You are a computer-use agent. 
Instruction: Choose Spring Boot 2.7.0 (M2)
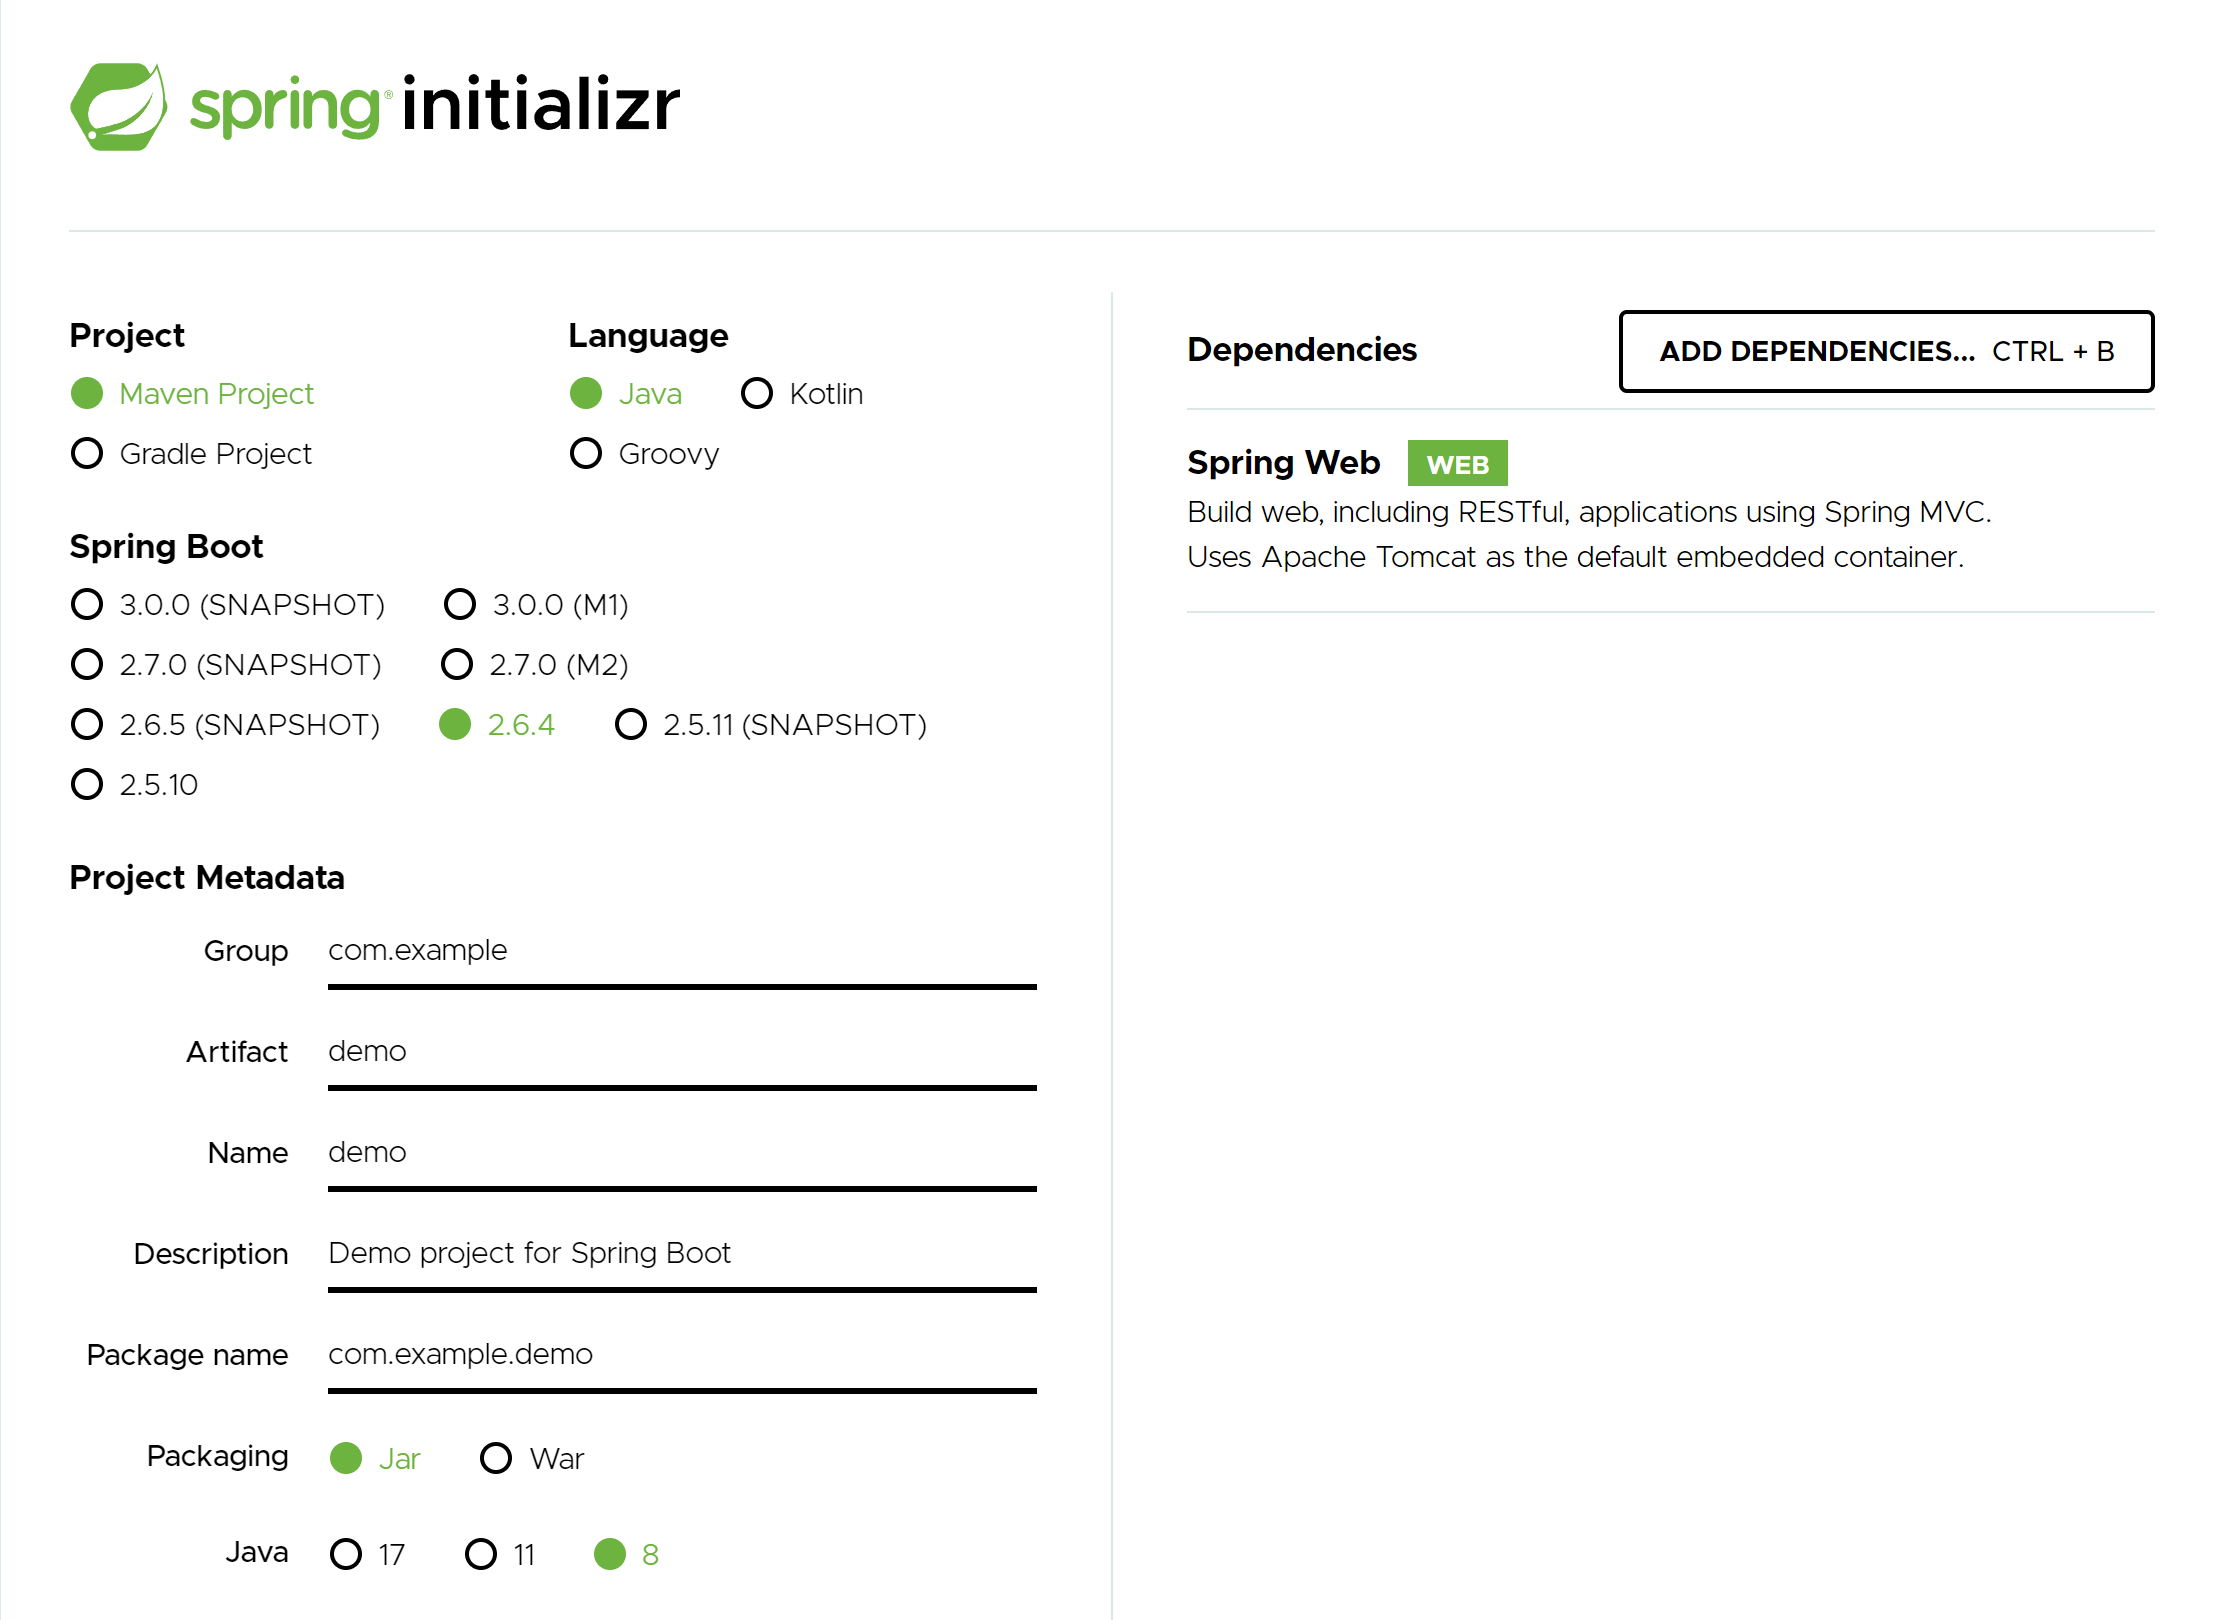click(457, 664)
